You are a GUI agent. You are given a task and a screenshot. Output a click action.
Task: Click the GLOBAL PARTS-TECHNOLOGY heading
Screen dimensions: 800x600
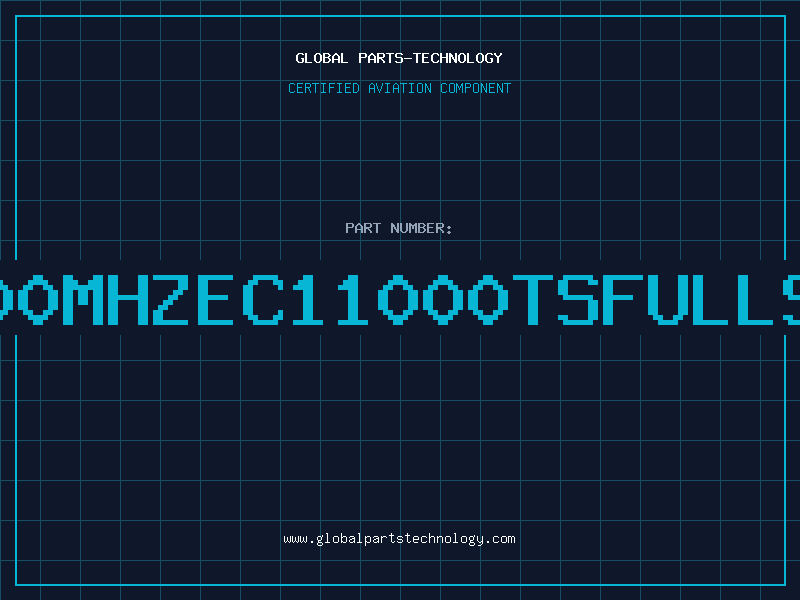pos(399,58)
